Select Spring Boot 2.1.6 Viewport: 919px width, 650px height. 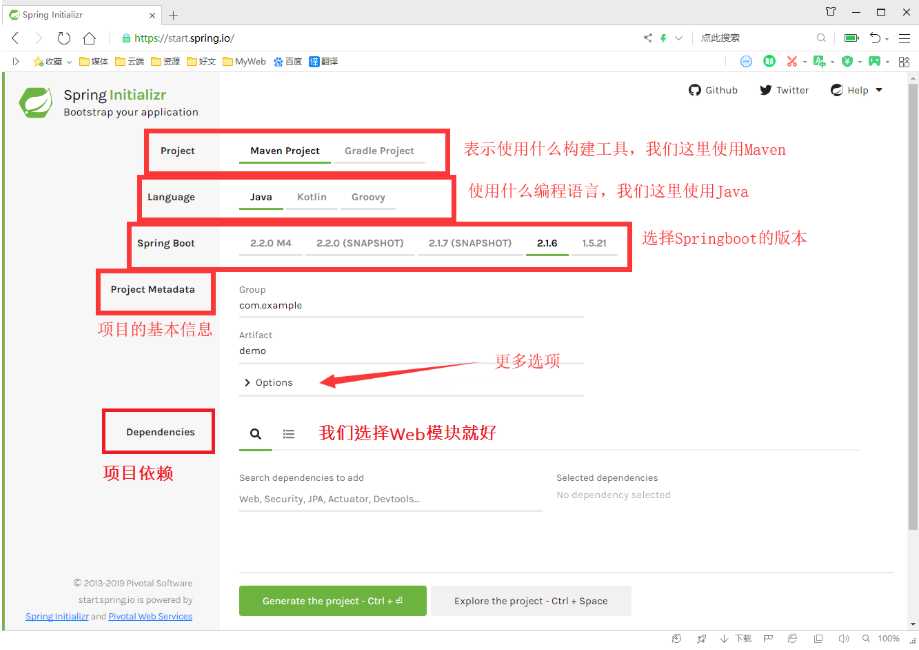click(547, 243)
